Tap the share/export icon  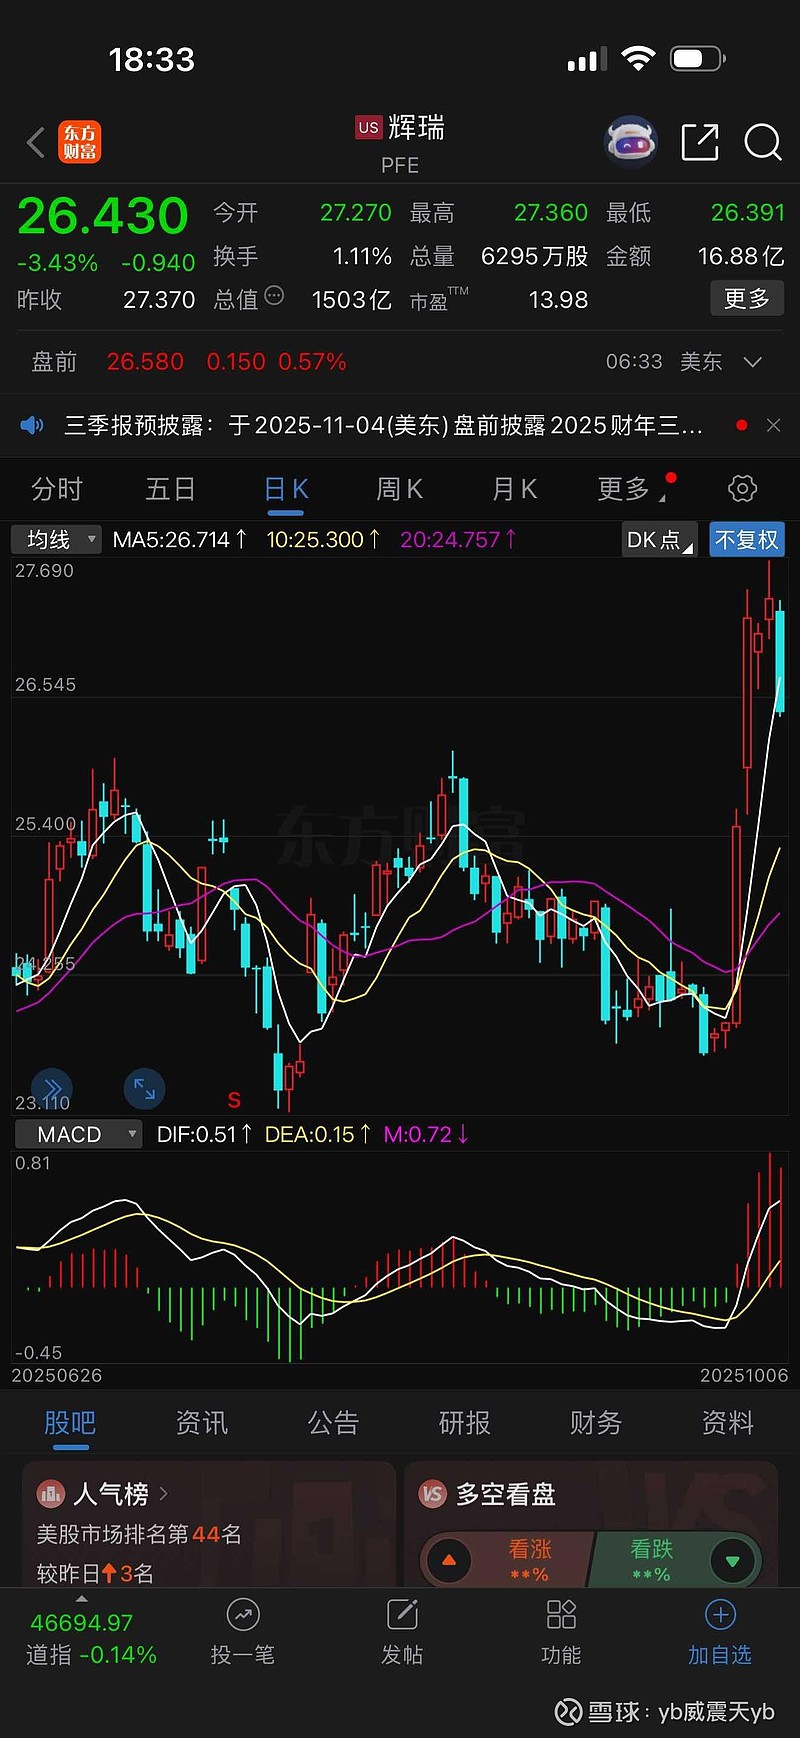coord(700,142)
